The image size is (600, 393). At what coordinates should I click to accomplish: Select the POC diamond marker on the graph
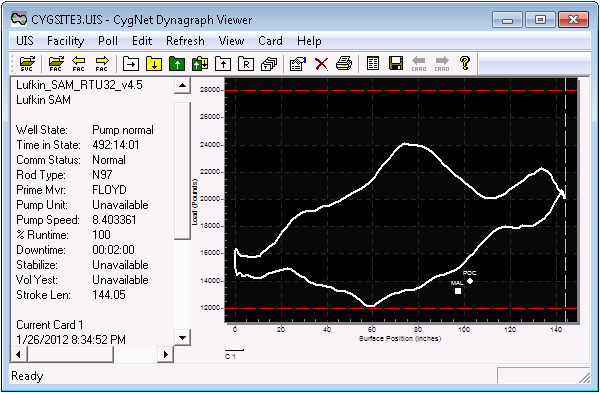pos(470,281)
